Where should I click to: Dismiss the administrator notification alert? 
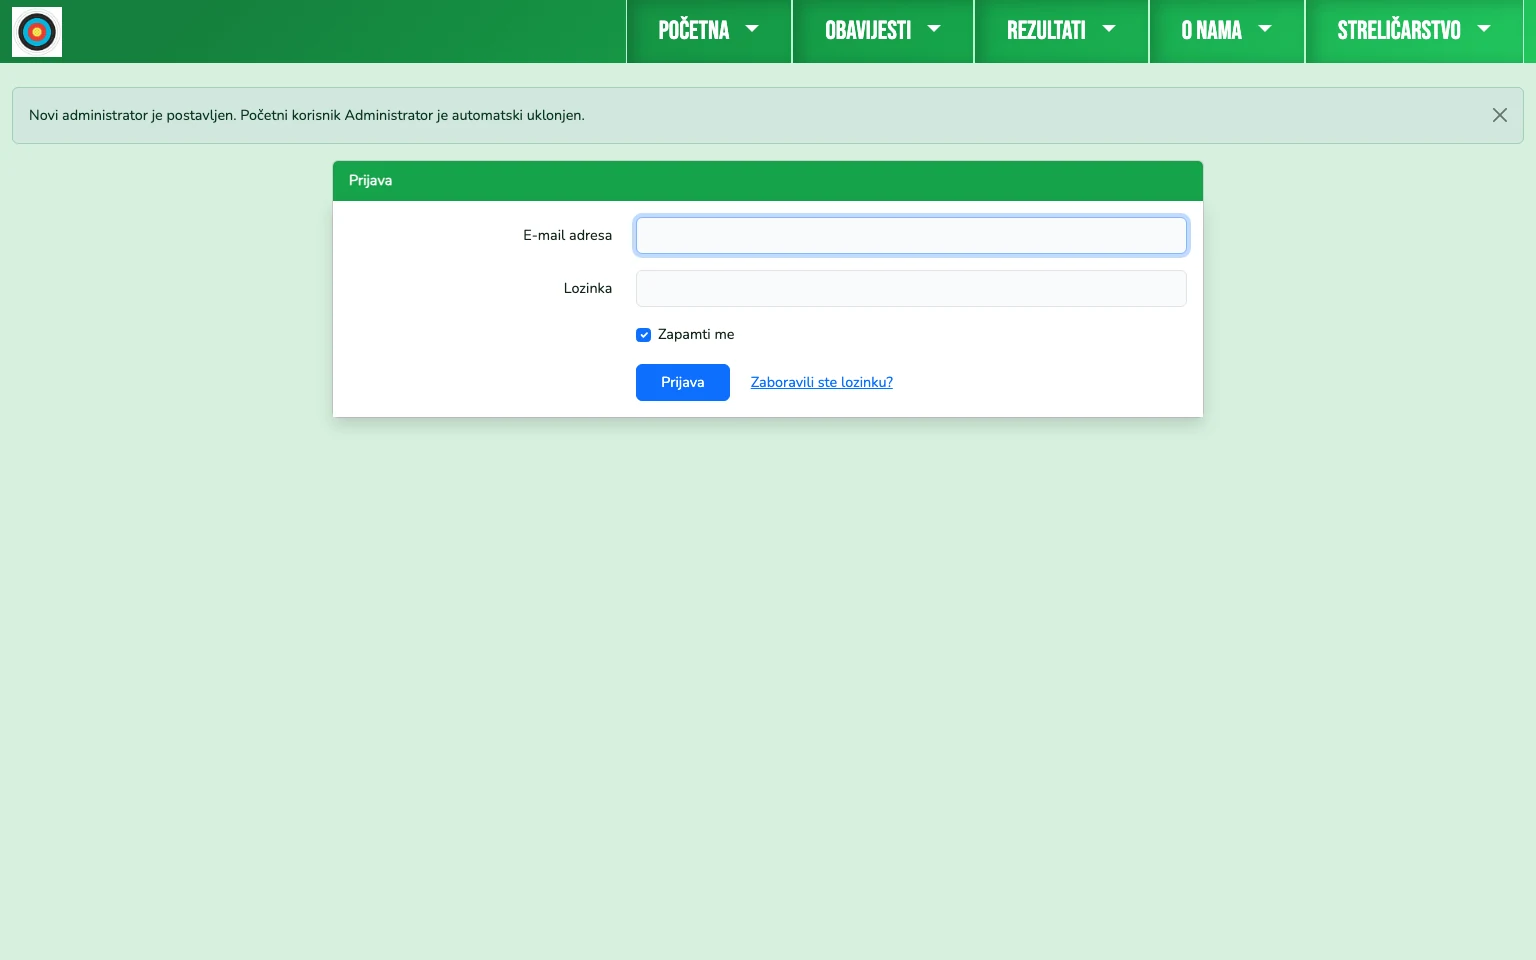[x=1499, y=115]
